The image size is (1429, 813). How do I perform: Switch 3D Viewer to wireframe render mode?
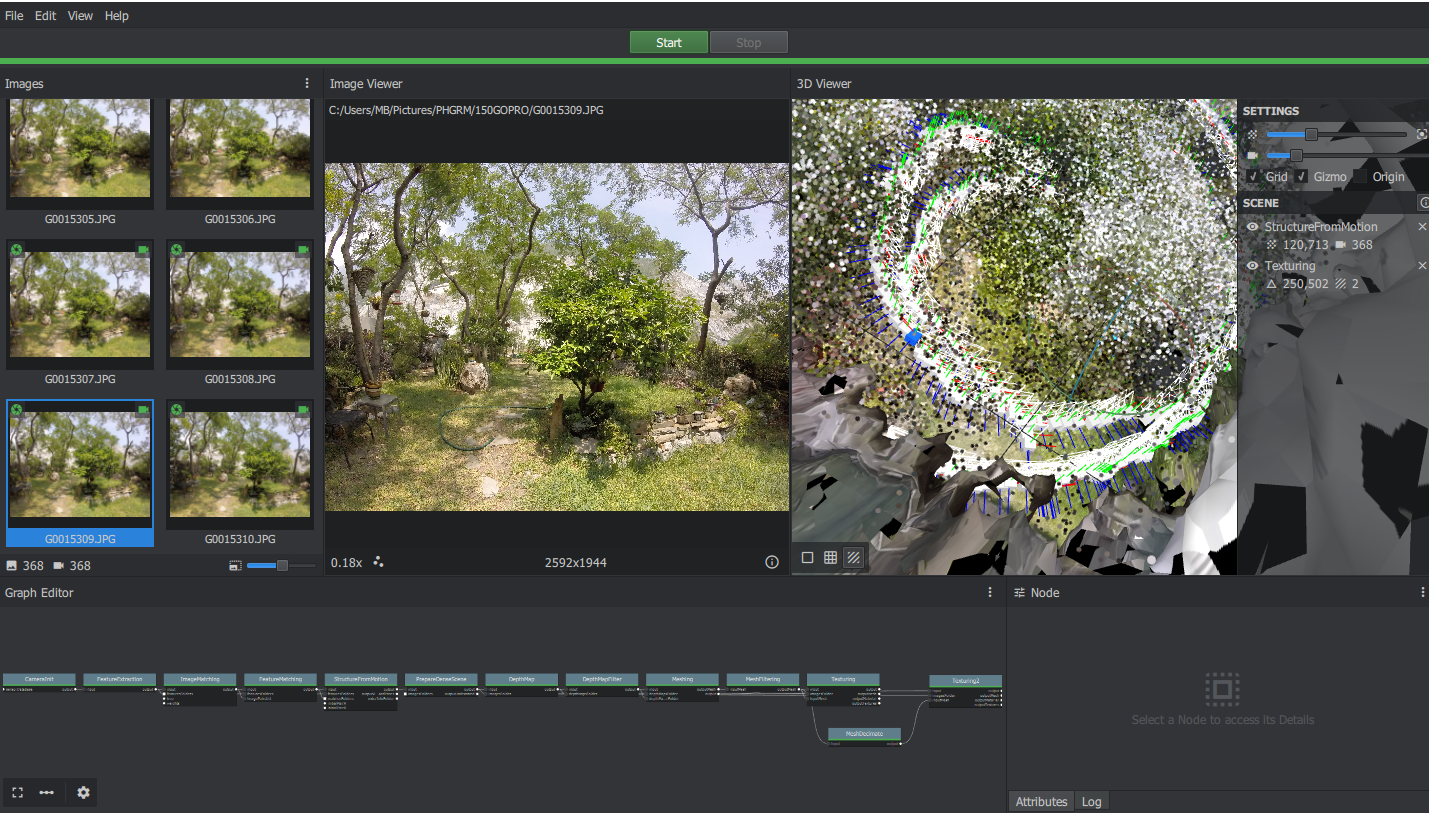[x=830, y=558]
